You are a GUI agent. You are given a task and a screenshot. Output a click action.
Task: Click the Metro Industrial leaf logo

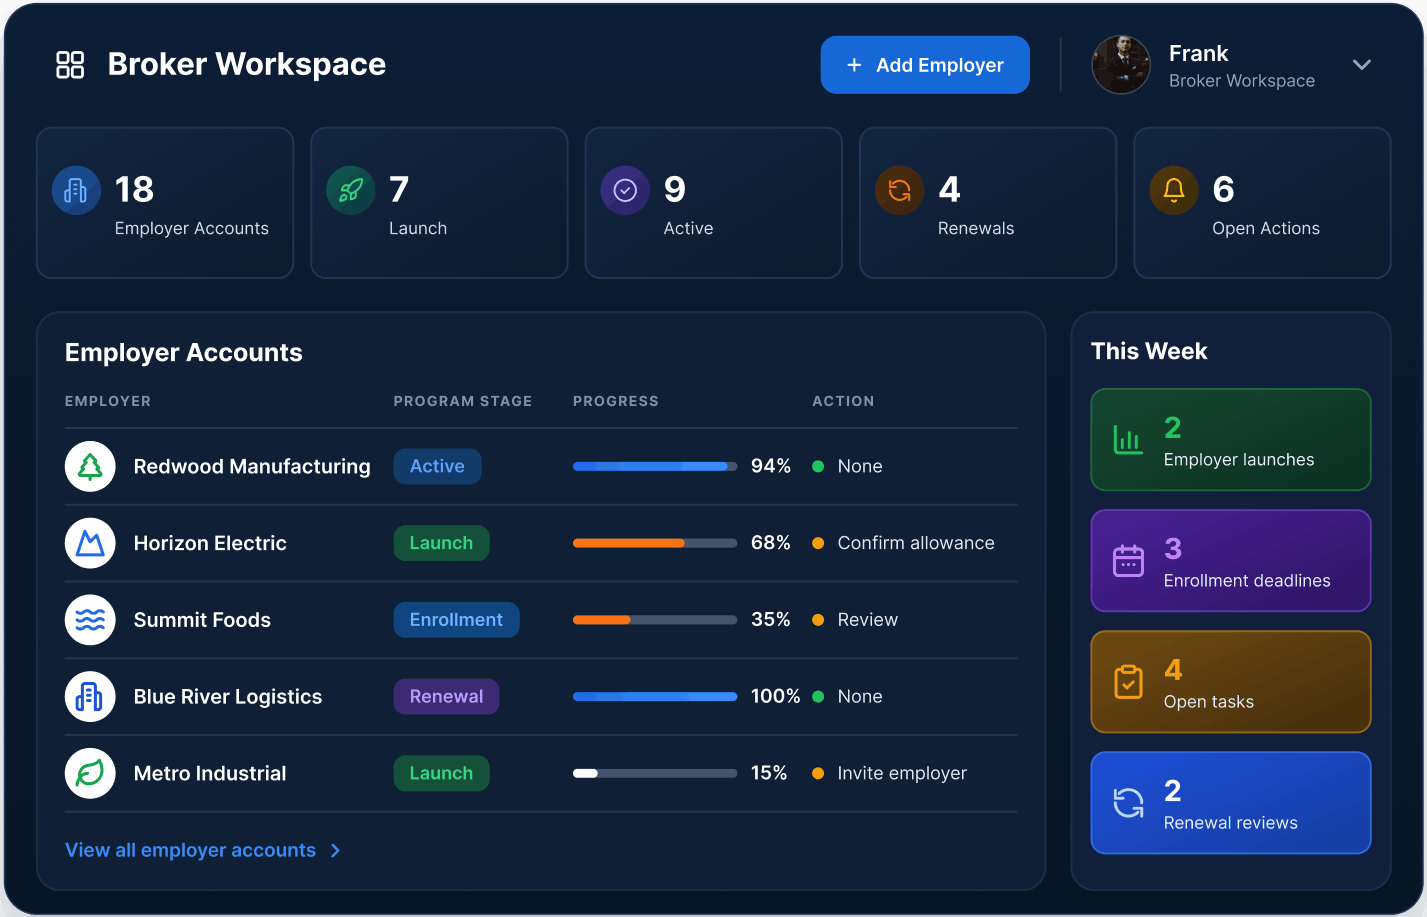pyautogui.click(x=90, y=774)
